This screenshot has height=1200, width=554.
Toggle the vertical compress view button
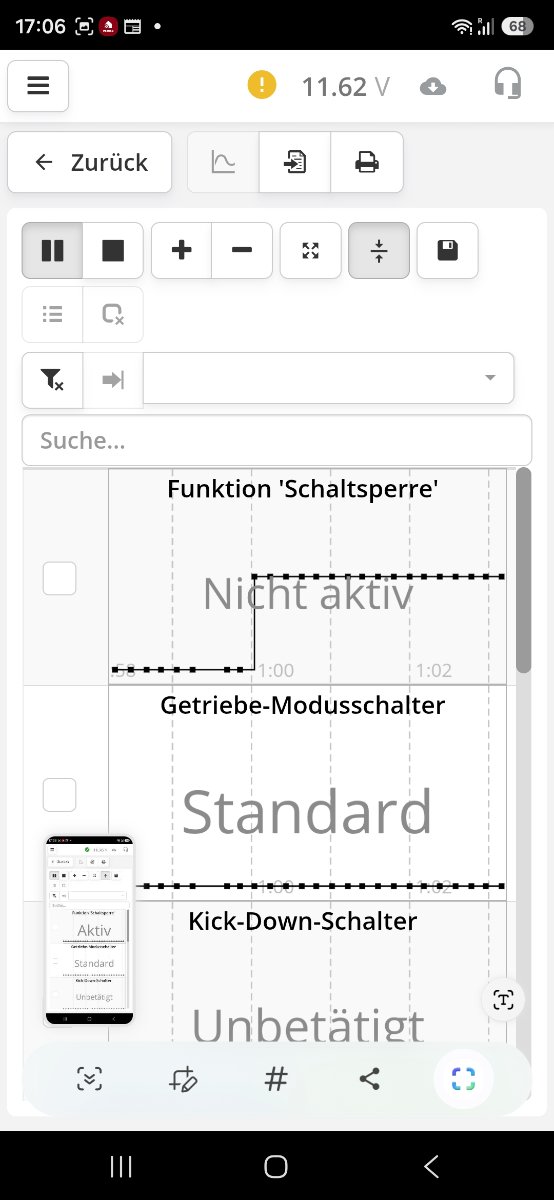click(x=379, y=250)
